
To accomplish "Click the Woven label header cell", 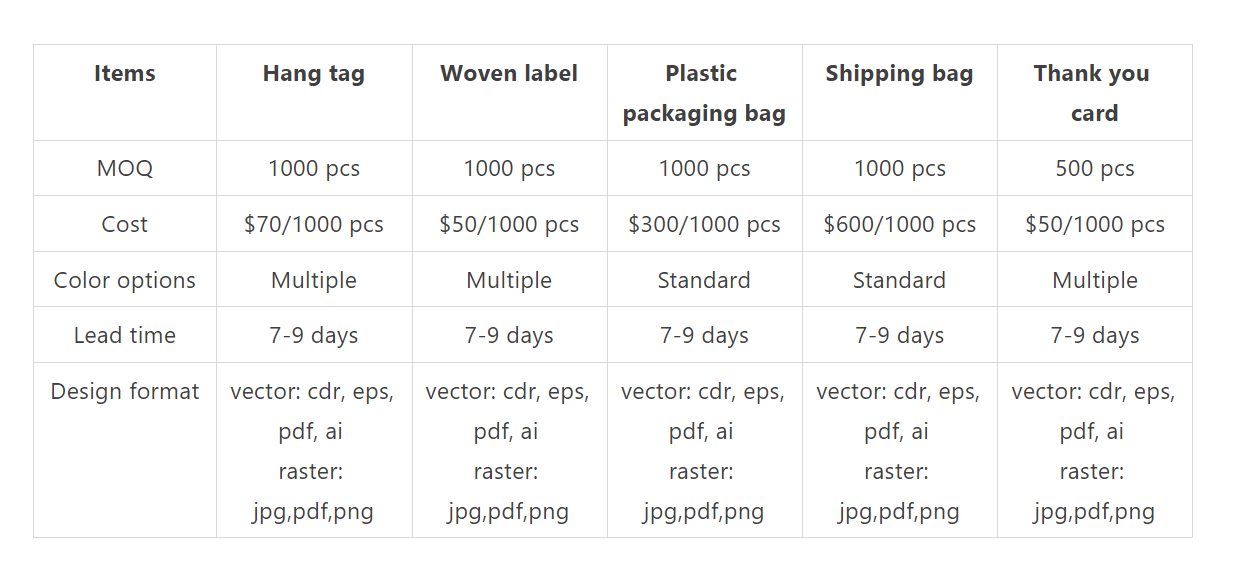I will click(x=509, y=74).
